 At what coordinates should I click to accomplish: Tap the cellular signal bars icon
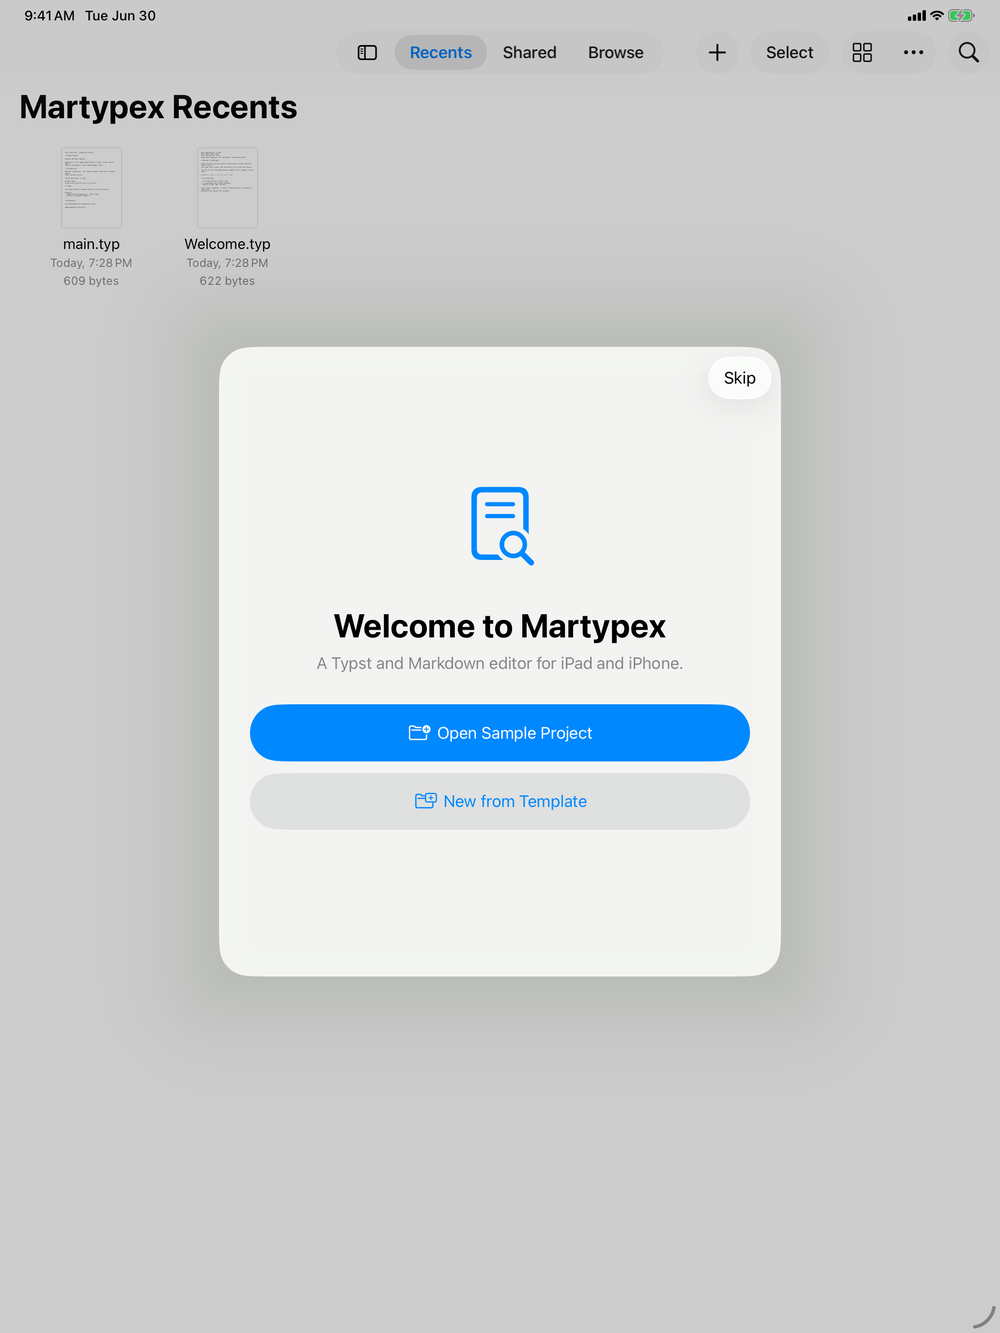coord(917,16)
